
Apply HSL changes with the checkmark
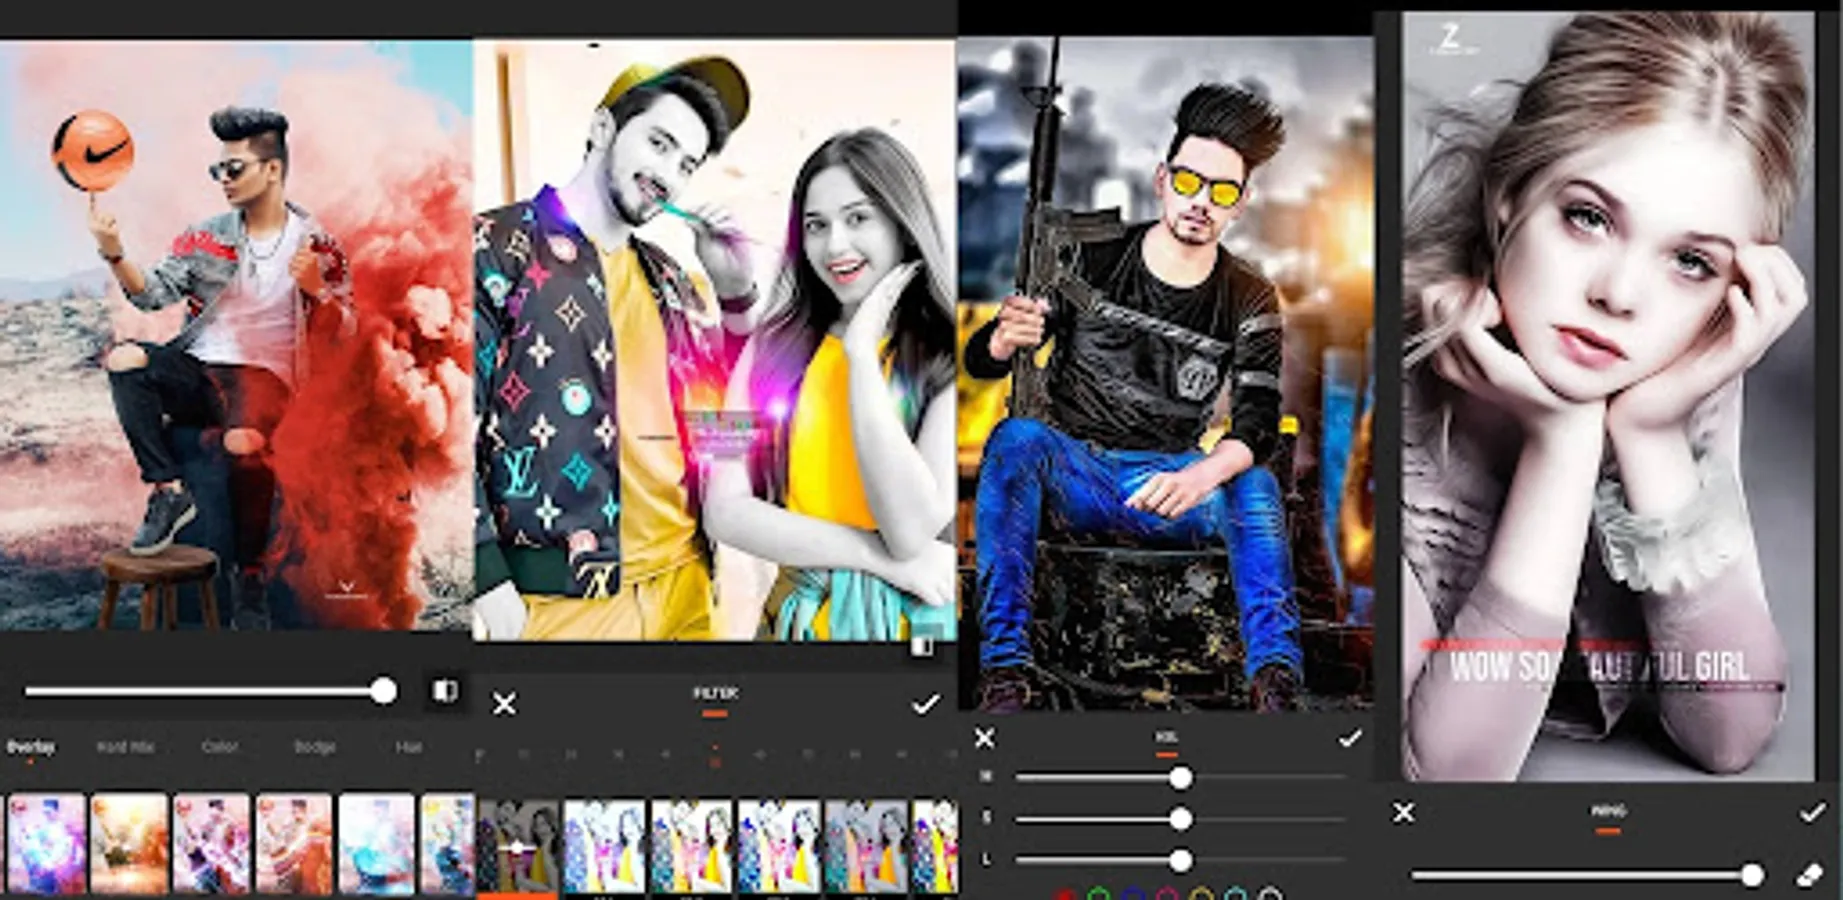(1350, 738)
